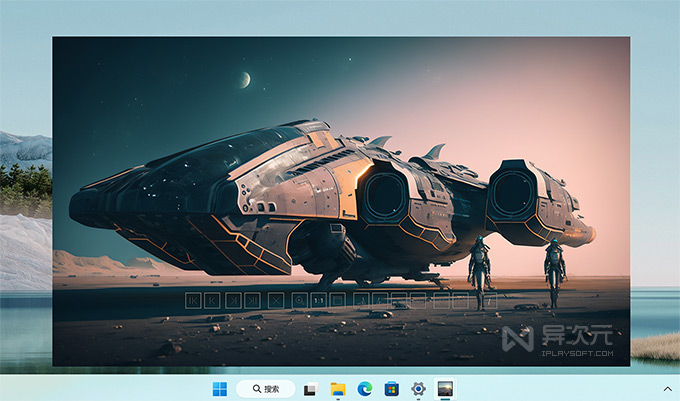Screen dimensions: 680x401
Task: Show image at 1:1 actual size
Action: [318, 299]
